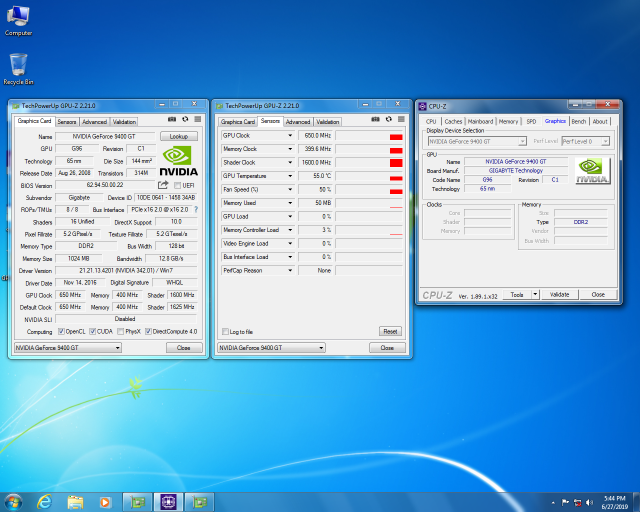This screenshot has height=512, width=640.
Task: Expand the Memory Used sensor dropdown
Action: (x=290, y=203)
